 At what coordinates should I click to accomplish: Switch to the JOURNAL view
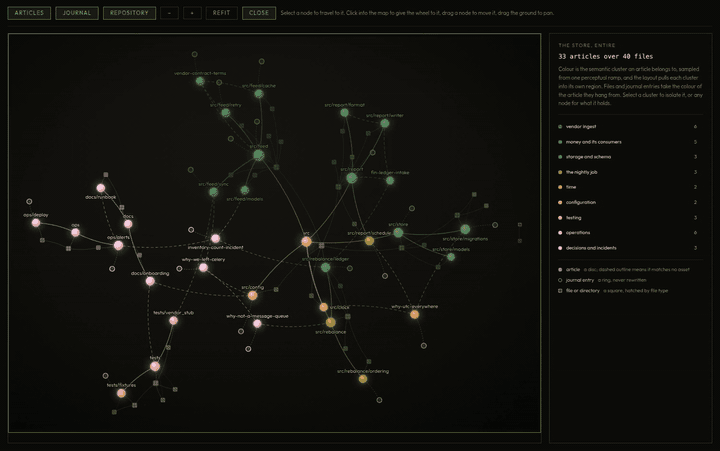click(77, 13)
